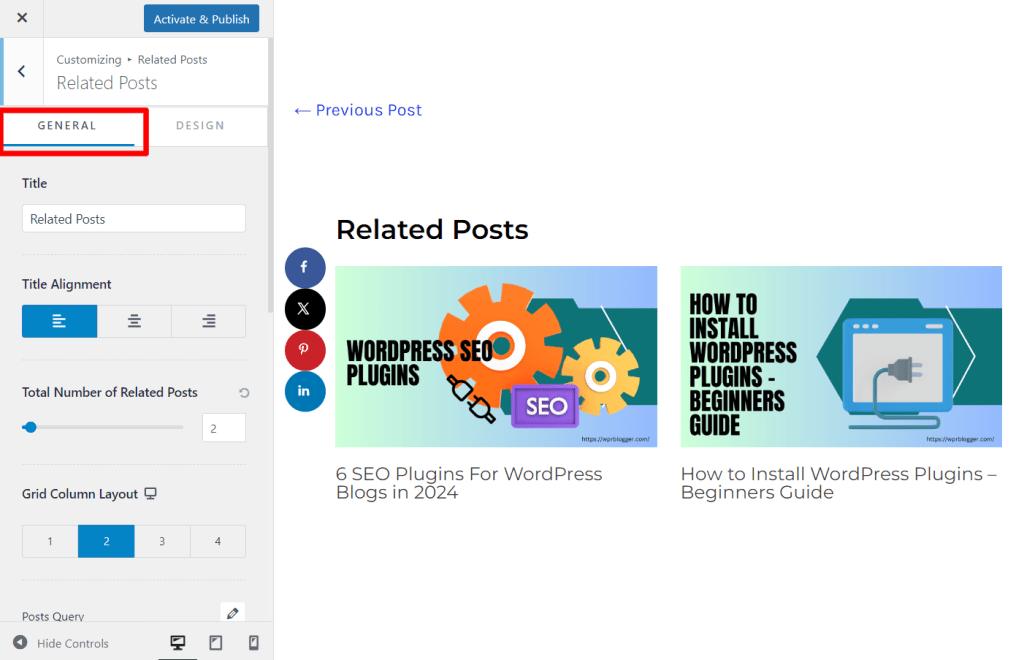Switch to desktop preview mode

pyautogui.click(x=178, y=643)
